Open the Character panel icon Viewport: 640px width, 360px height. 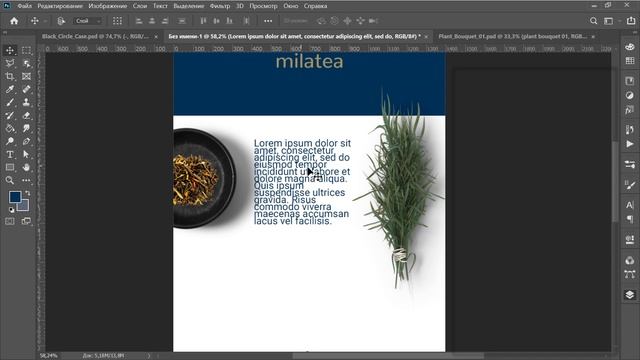point(629,205)
